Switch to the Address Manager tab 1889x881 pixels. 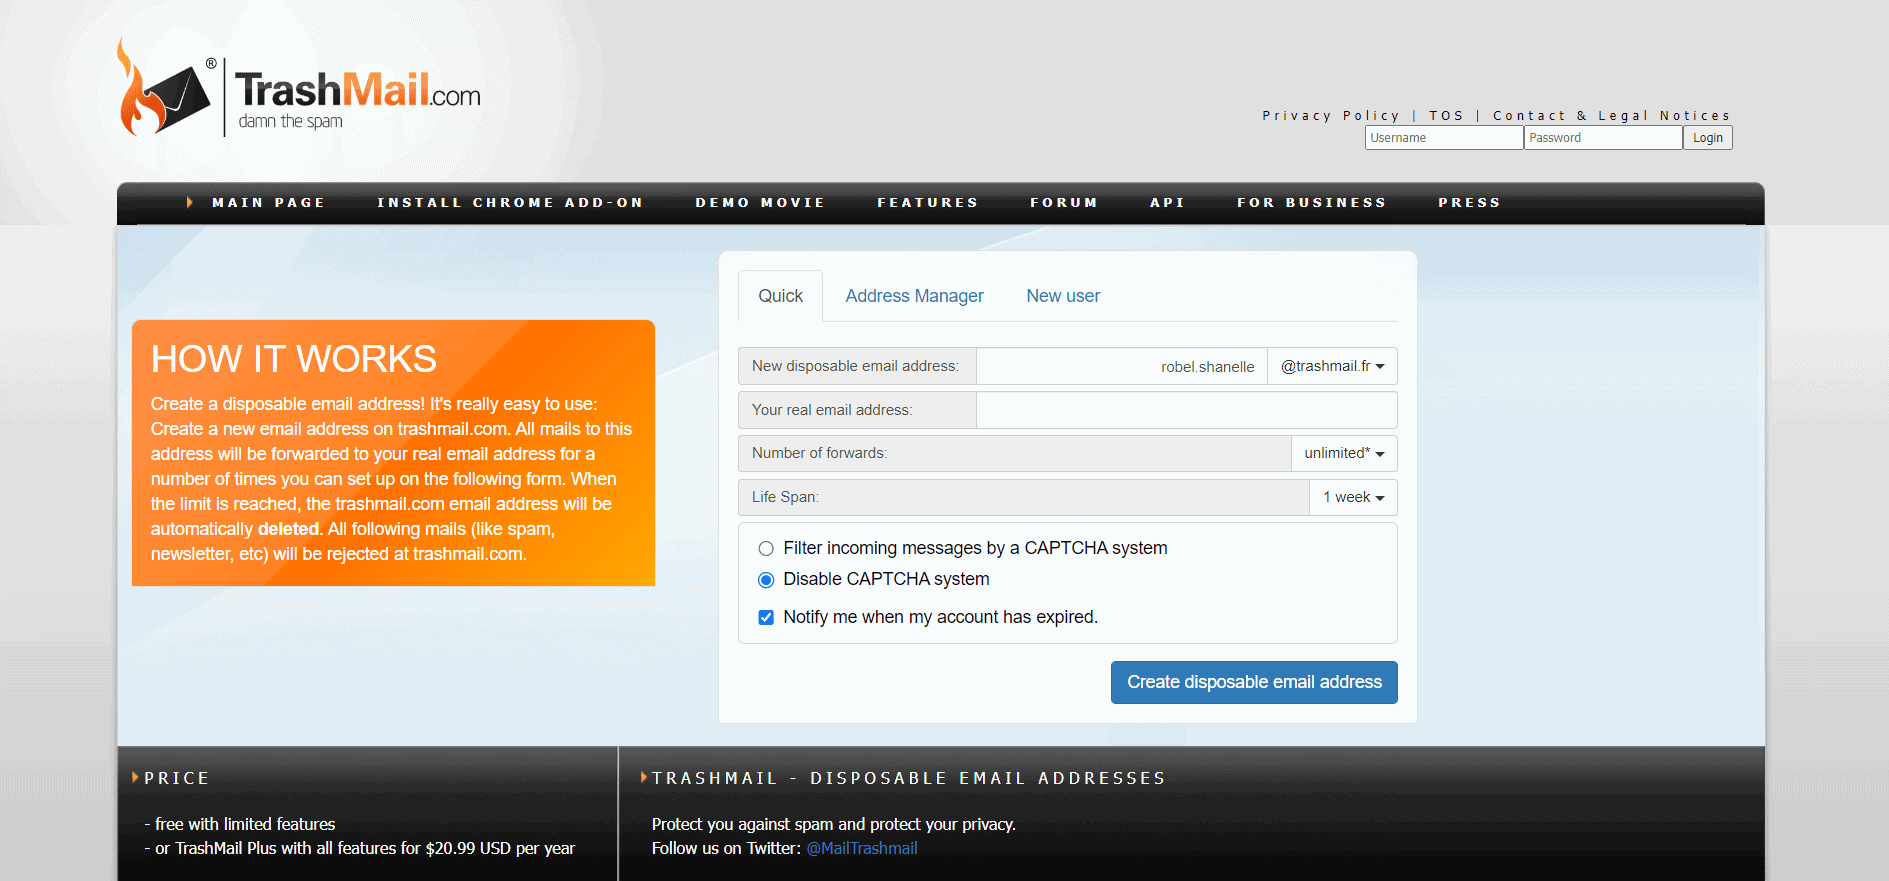tap(914, 296)
